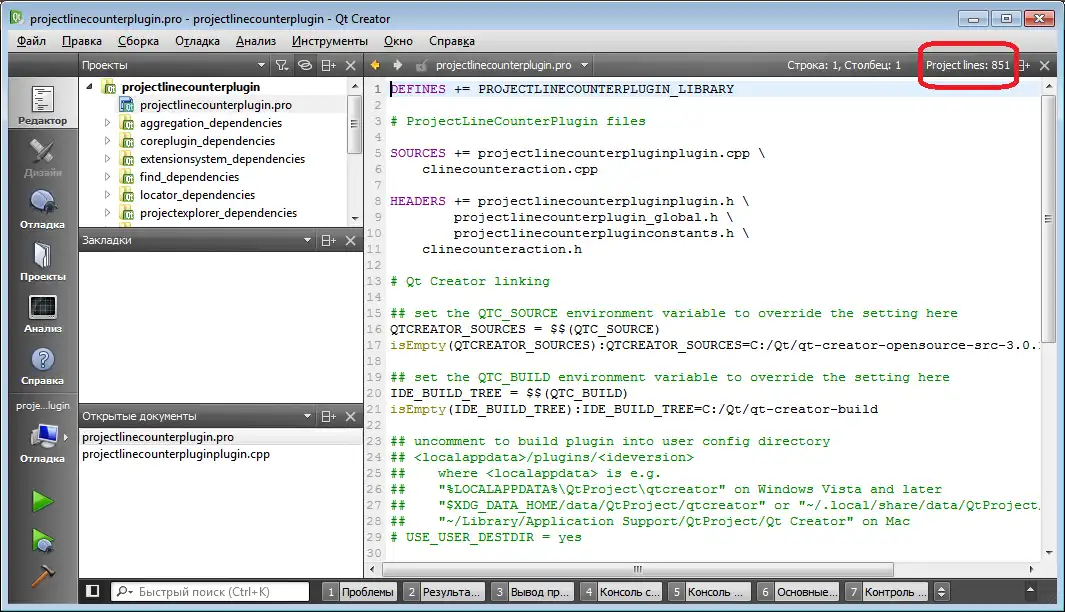Collapse the projectlinecounterplugin root node
The height and width of the screenshot is (612, 1065).
click(89, 87)
